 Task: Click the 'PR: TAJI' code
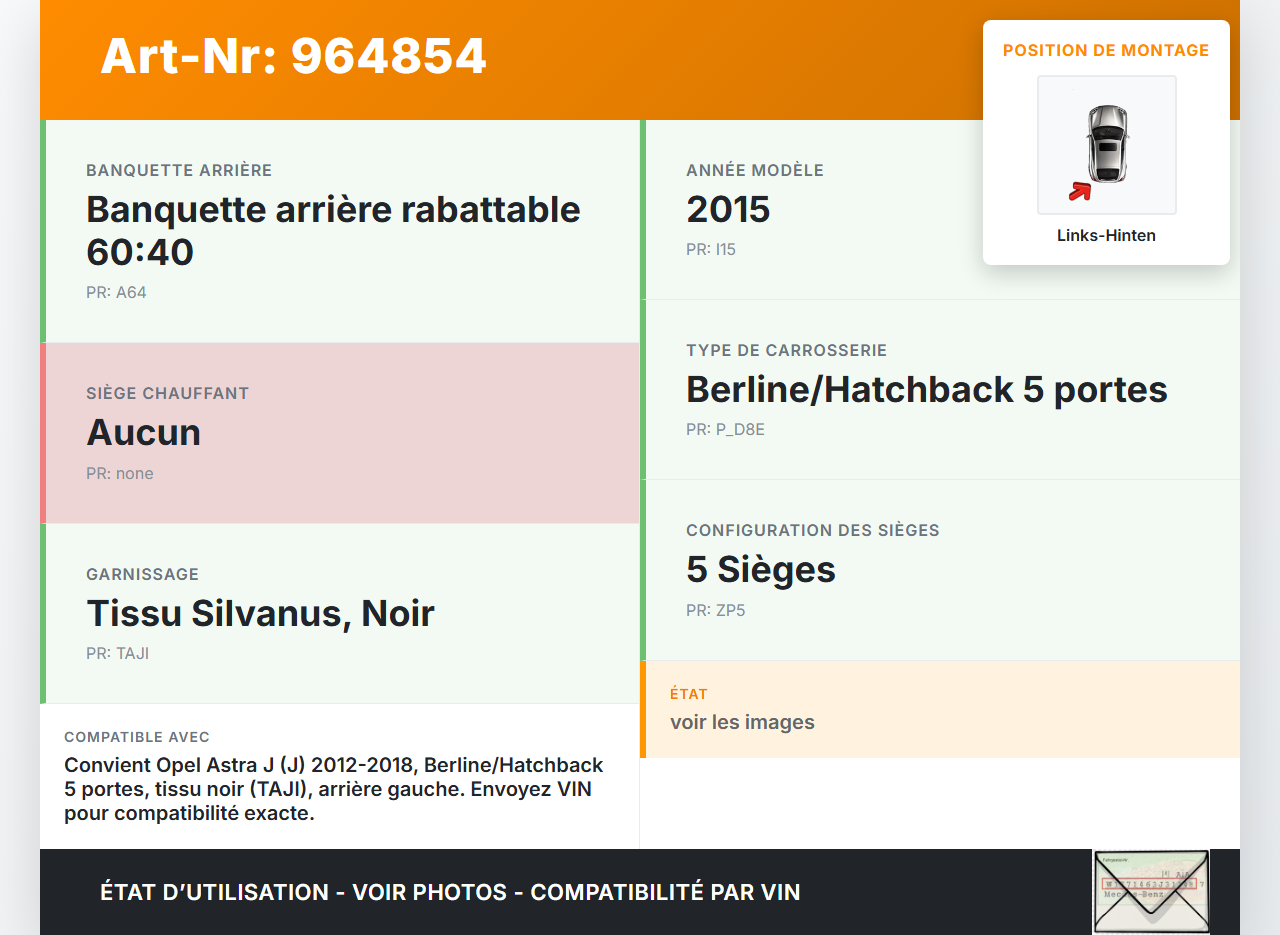[x=118, y=654]
